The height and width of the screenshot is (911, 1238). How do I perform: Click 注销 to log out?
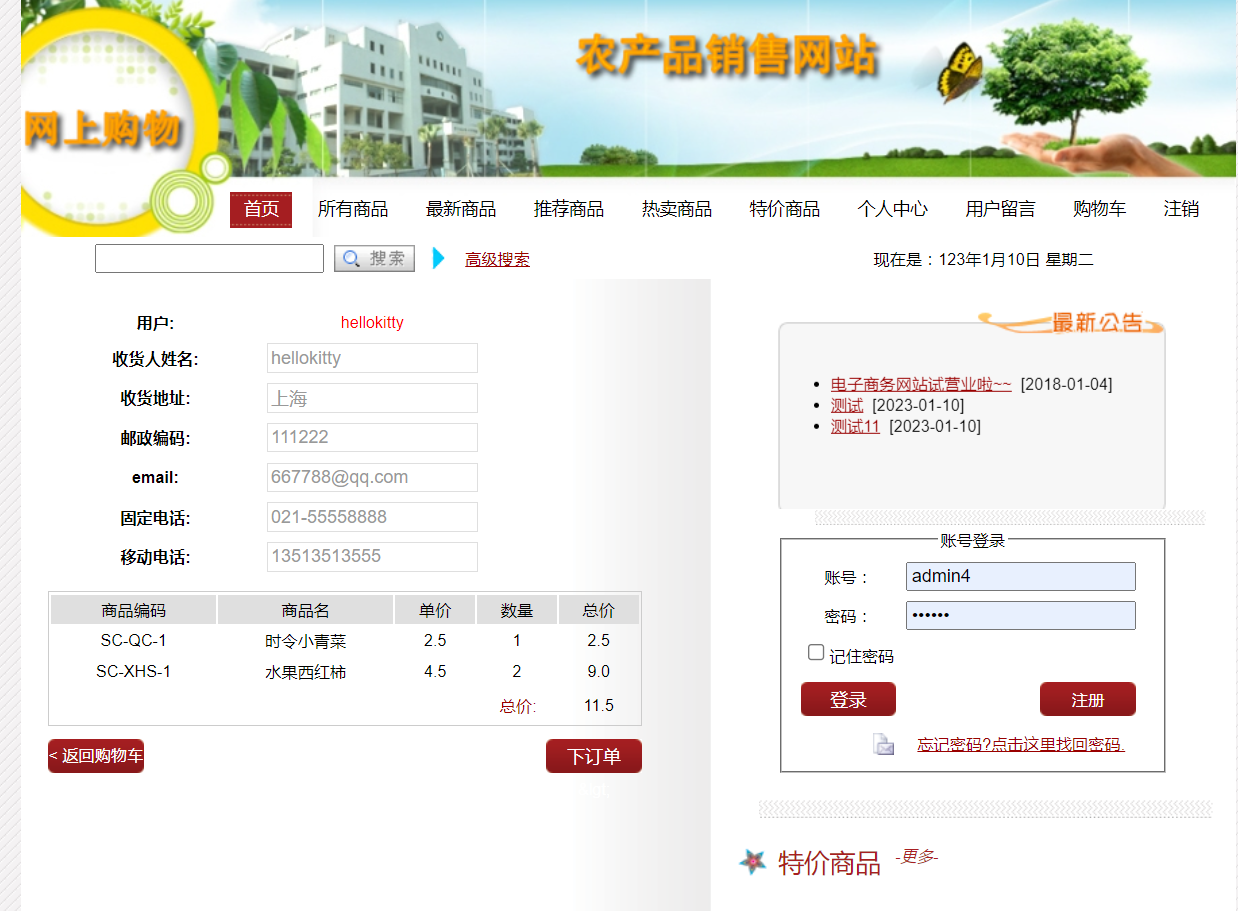click(x=1181, y=209)
